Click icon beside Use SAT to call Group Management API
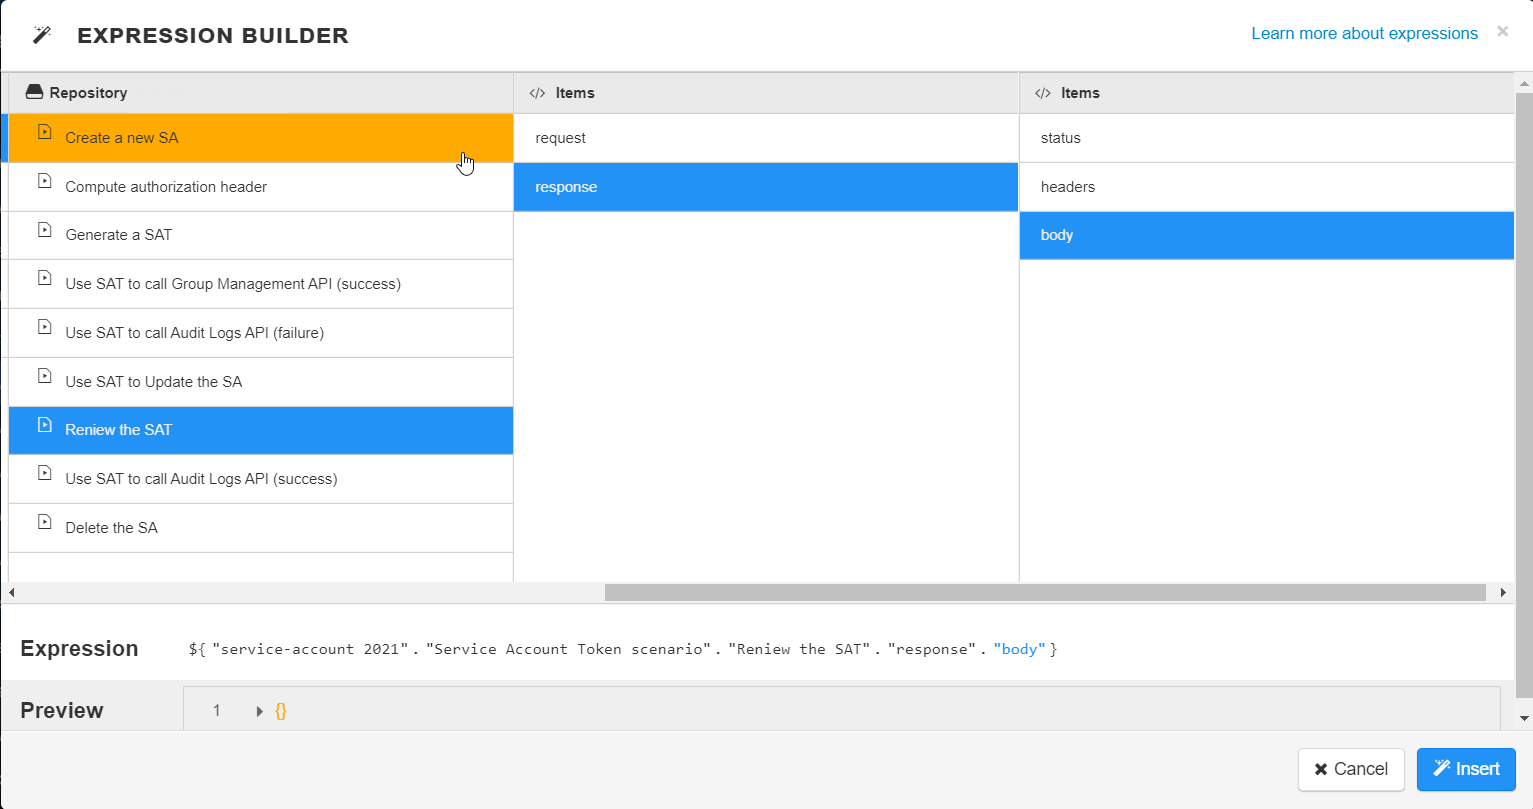1533x809 pixels. 44,278
